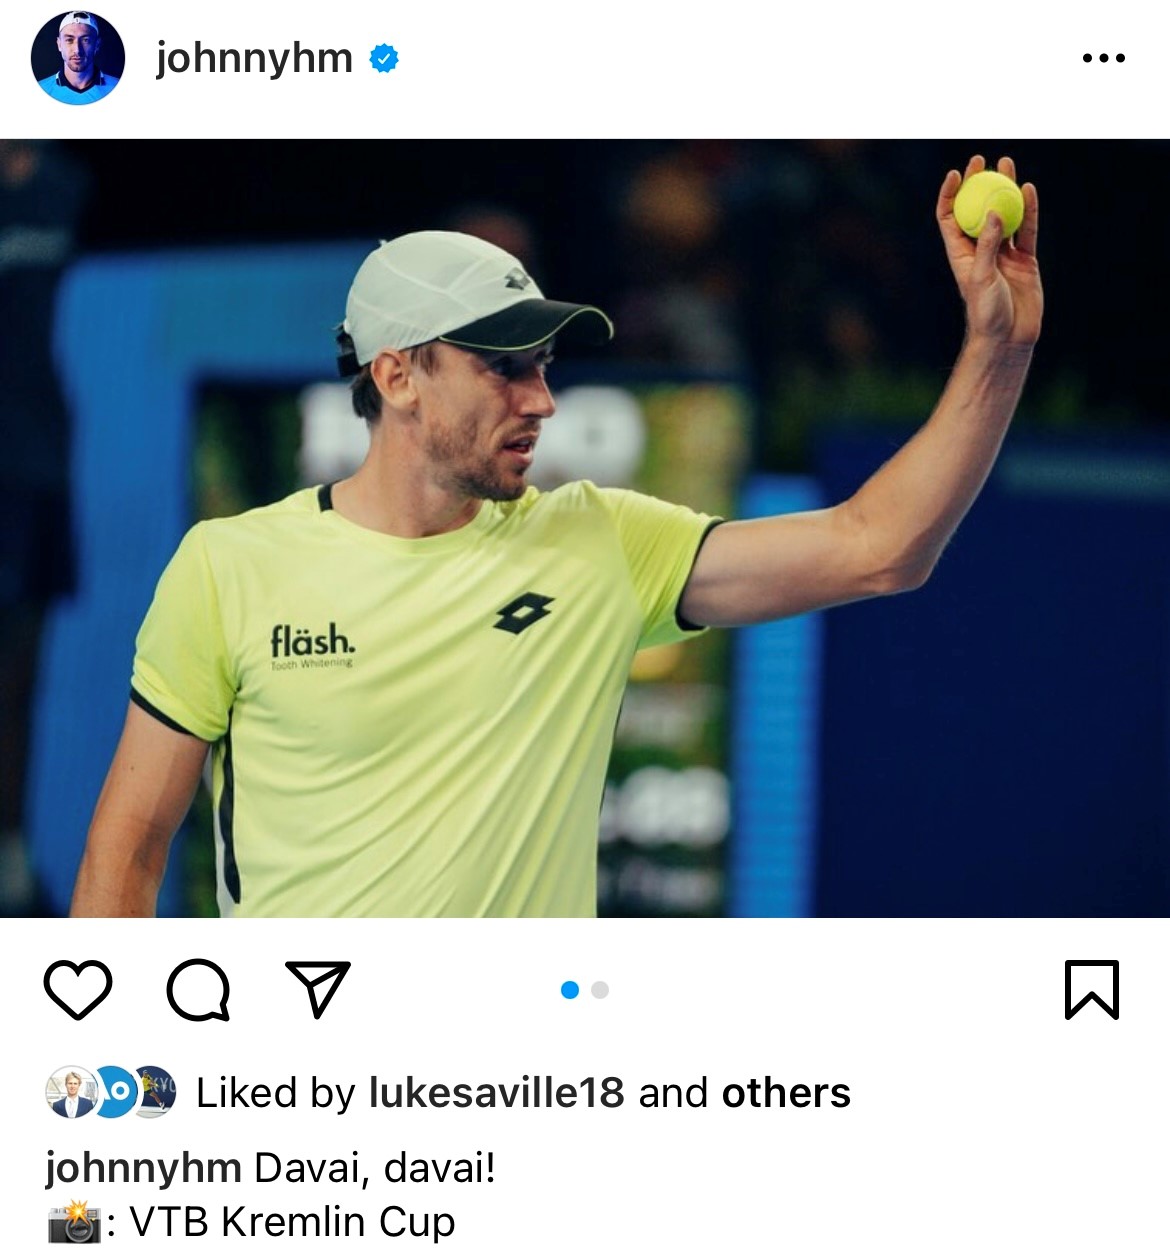Select the first blue carousel indicator dot
The width and height of the screenshot is (1170, 1260).
click(x=570, y=990)
